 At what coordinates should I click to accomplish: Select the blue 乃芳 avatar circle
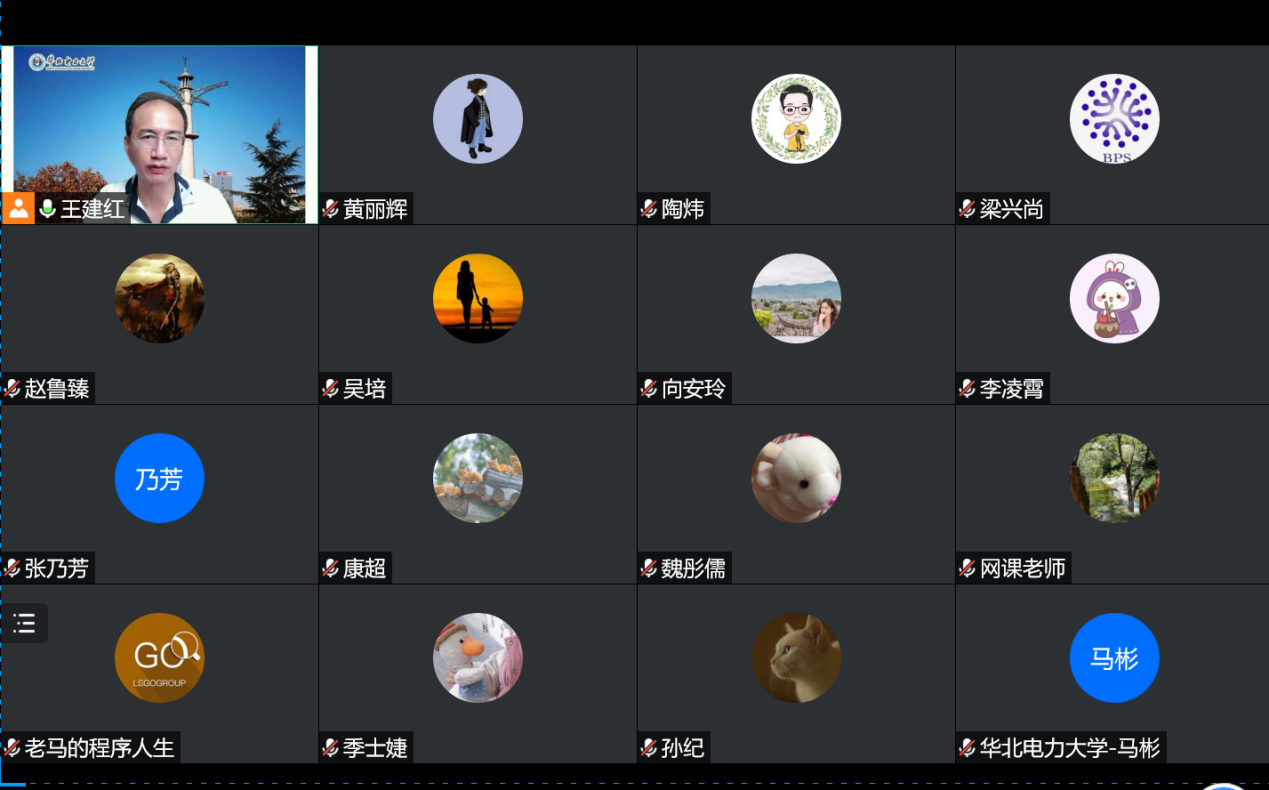pyautogui.click(x=160, y=478)
